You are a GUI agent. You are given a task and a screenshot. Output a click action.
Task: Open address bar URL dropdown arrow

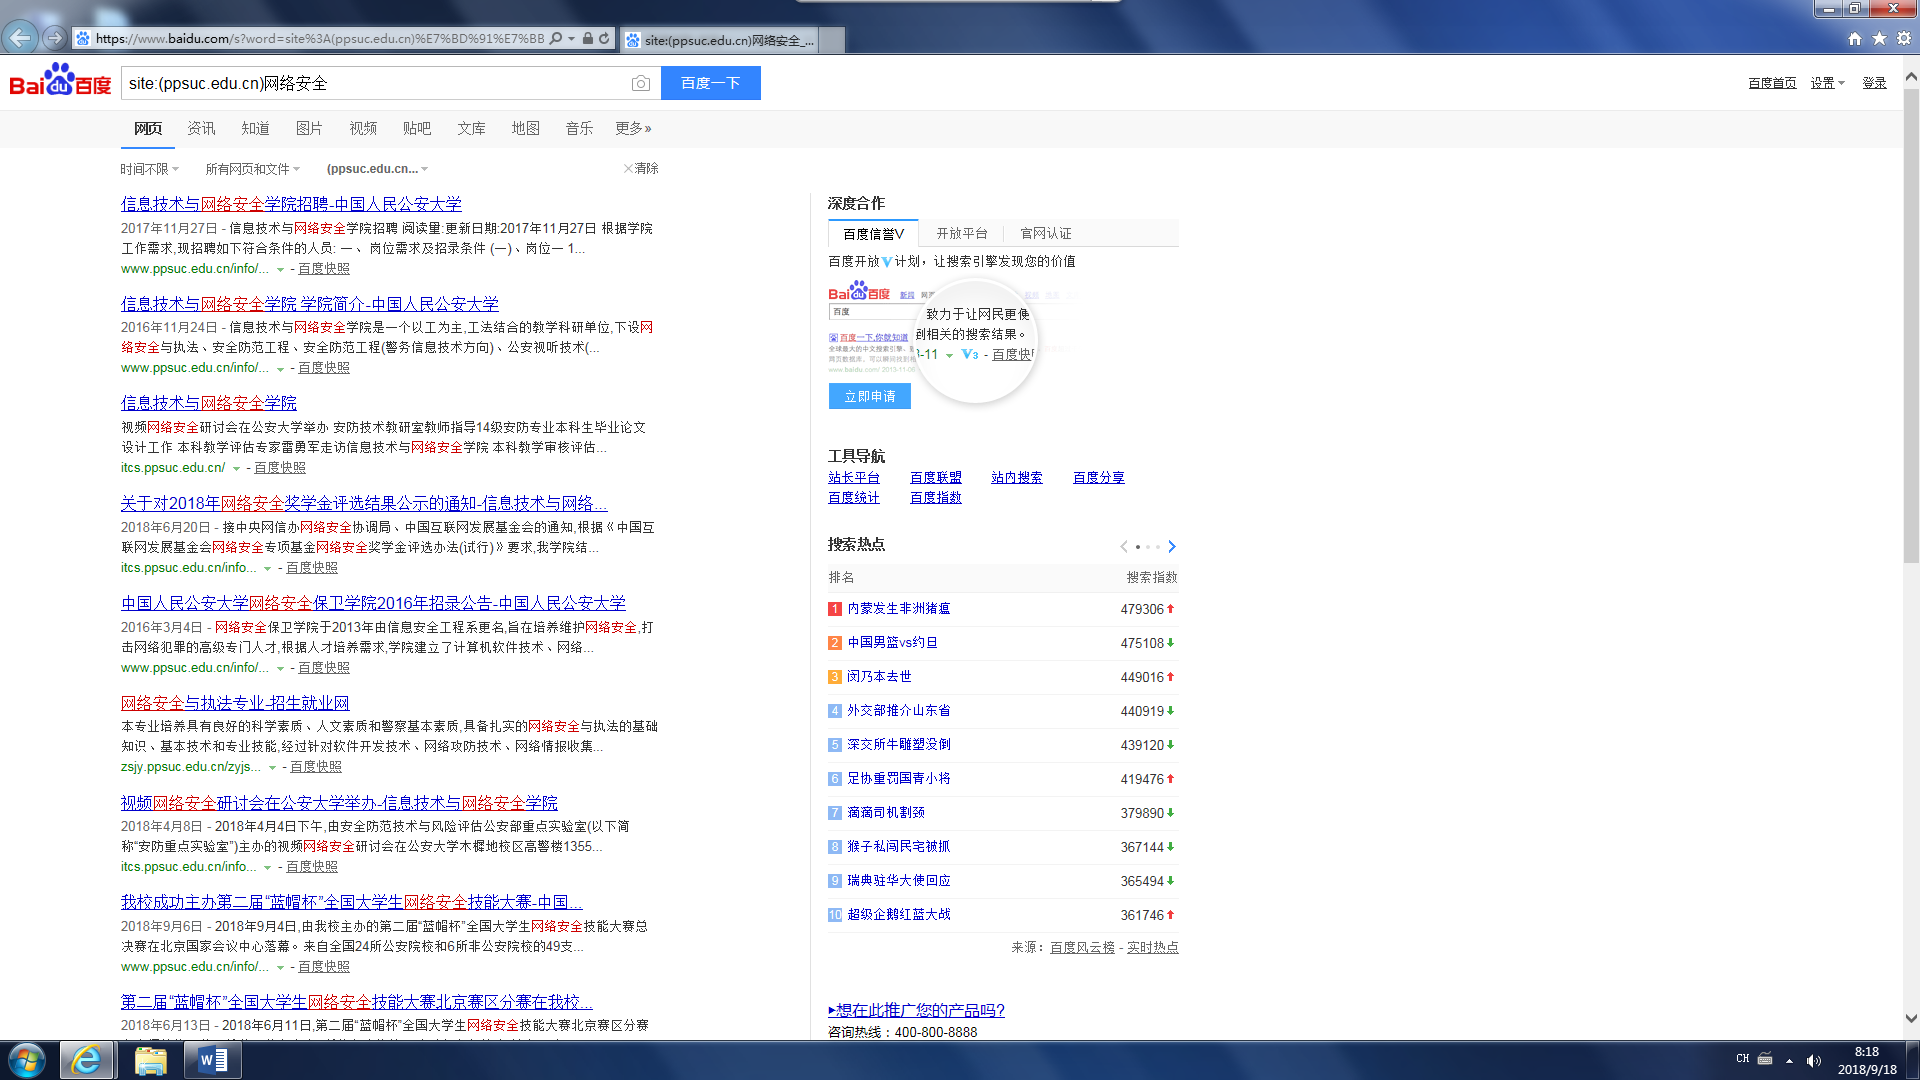tap(572, 39)
